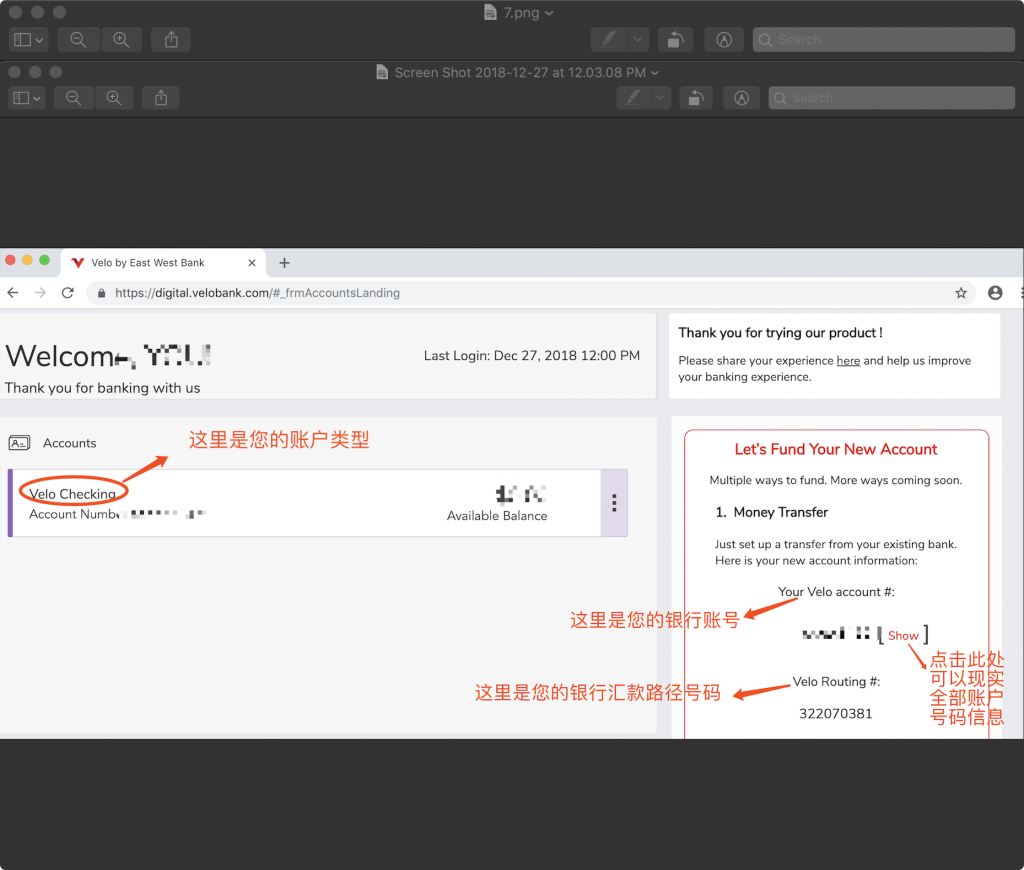
Task: Open sidebar view dropdown chevron in Screen Shot window
Action: (x=37, y=99)
